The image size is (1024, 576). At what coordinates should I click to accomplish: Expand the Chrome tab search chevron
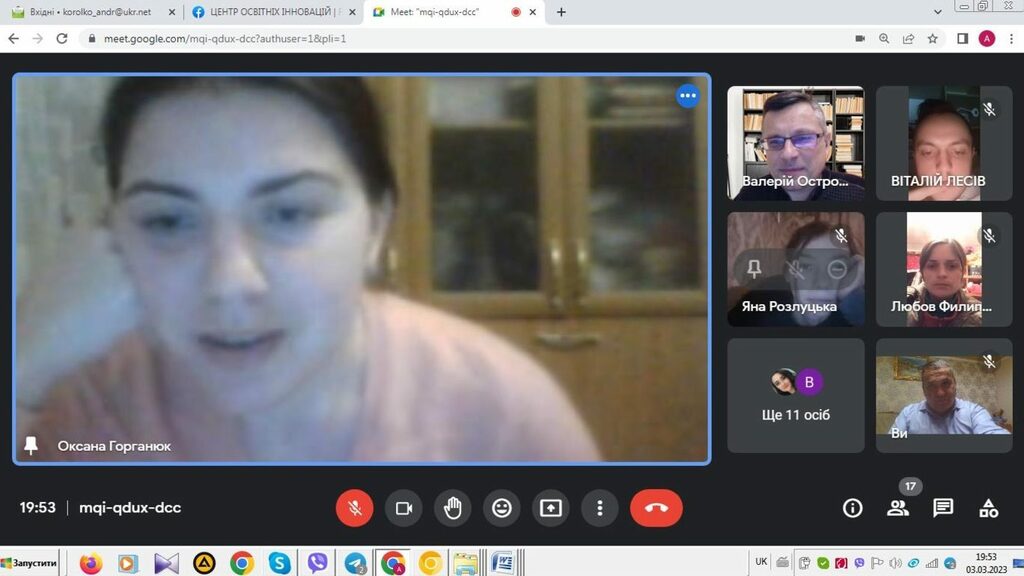[x=937, y=12]
